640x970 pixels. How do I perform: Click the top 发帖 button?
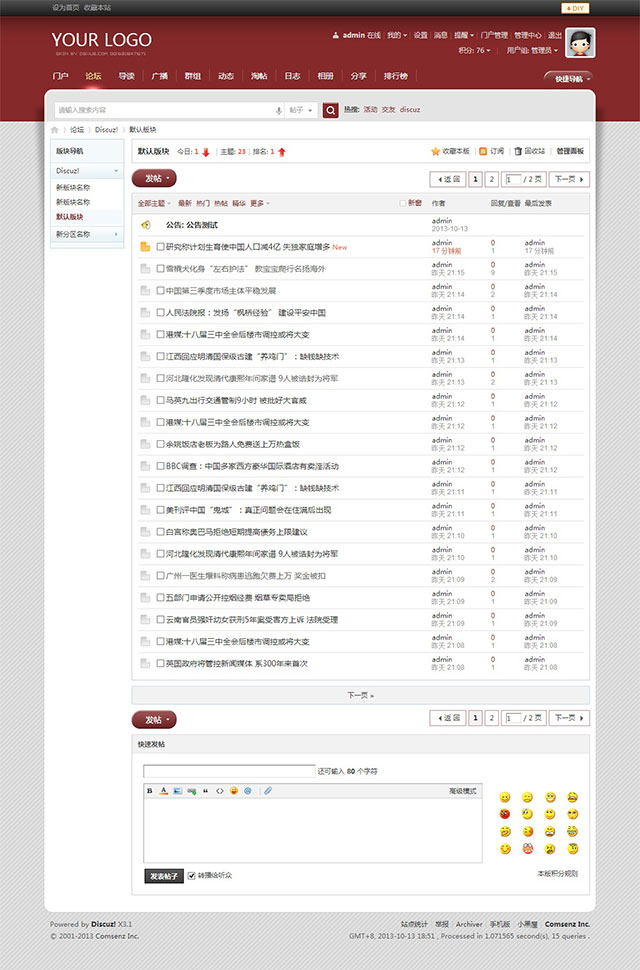point(154,179)
